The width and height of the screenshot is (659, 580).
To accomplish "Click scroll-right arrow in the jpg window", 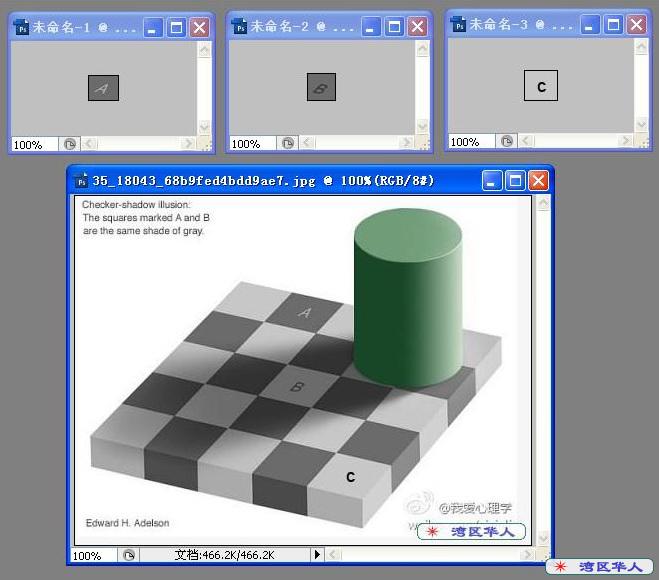I will 527,555.
